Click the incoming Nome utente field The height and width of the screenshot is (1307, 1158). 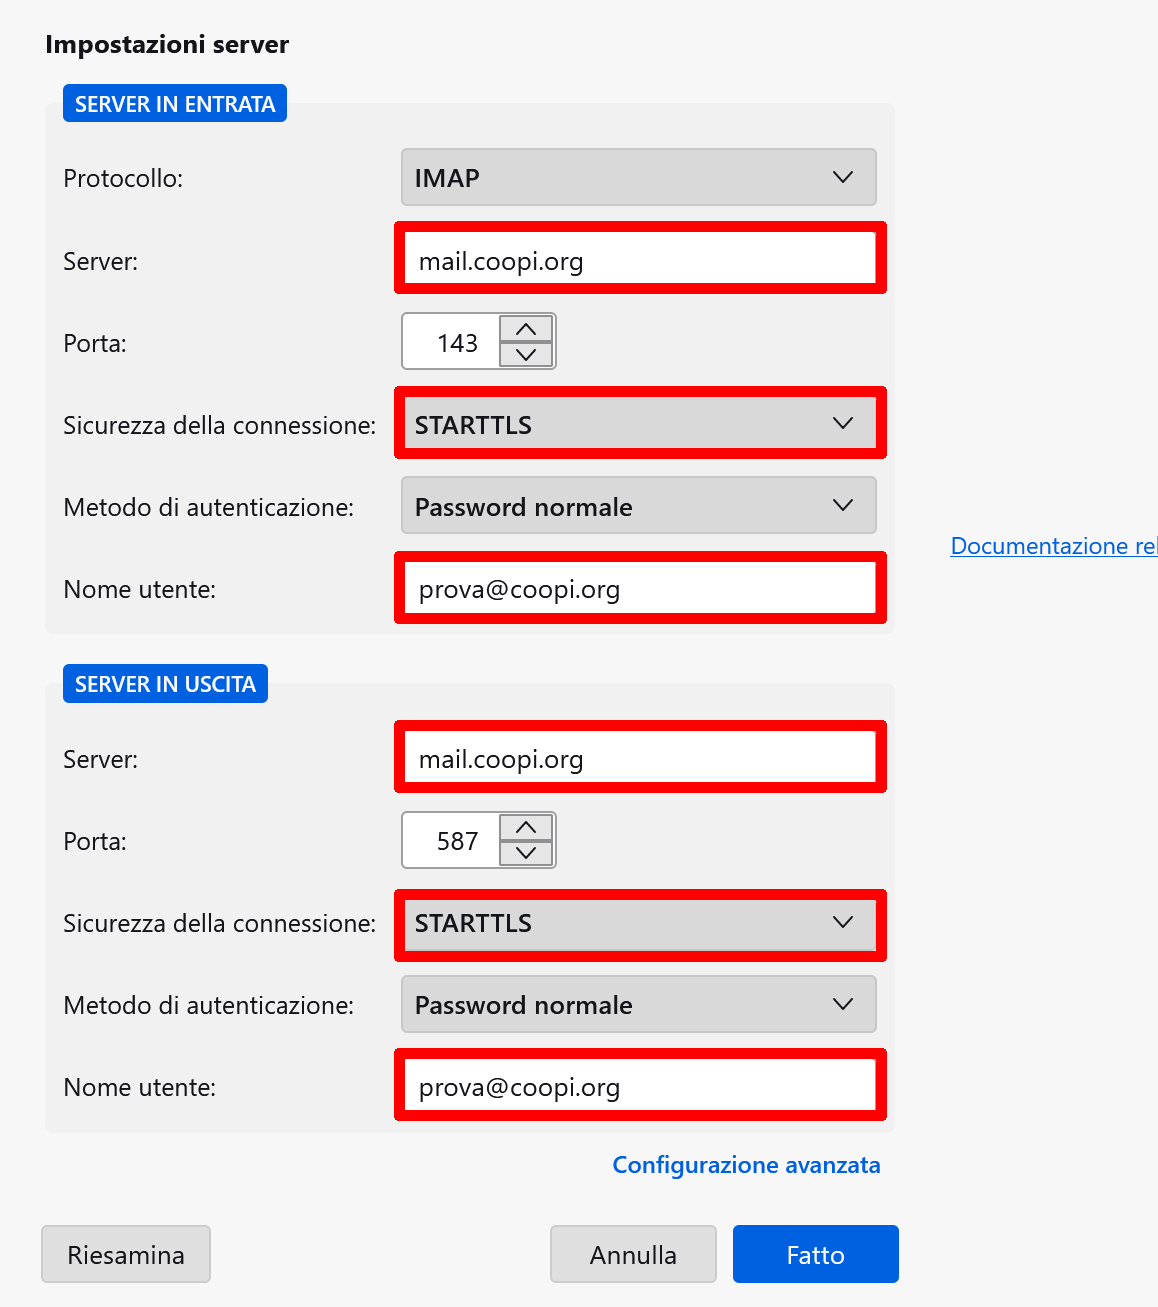click(640, 588)
